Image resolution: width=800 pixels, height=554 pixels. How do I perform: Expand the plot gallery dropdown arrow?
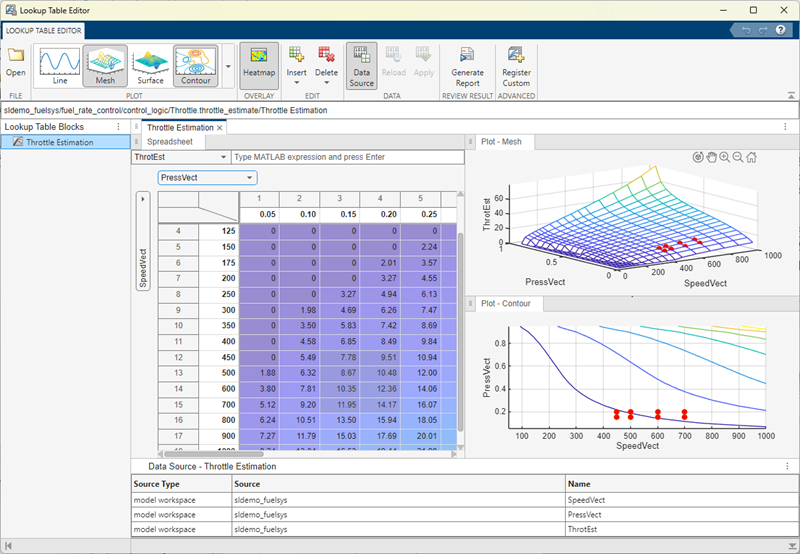[229, 66]
